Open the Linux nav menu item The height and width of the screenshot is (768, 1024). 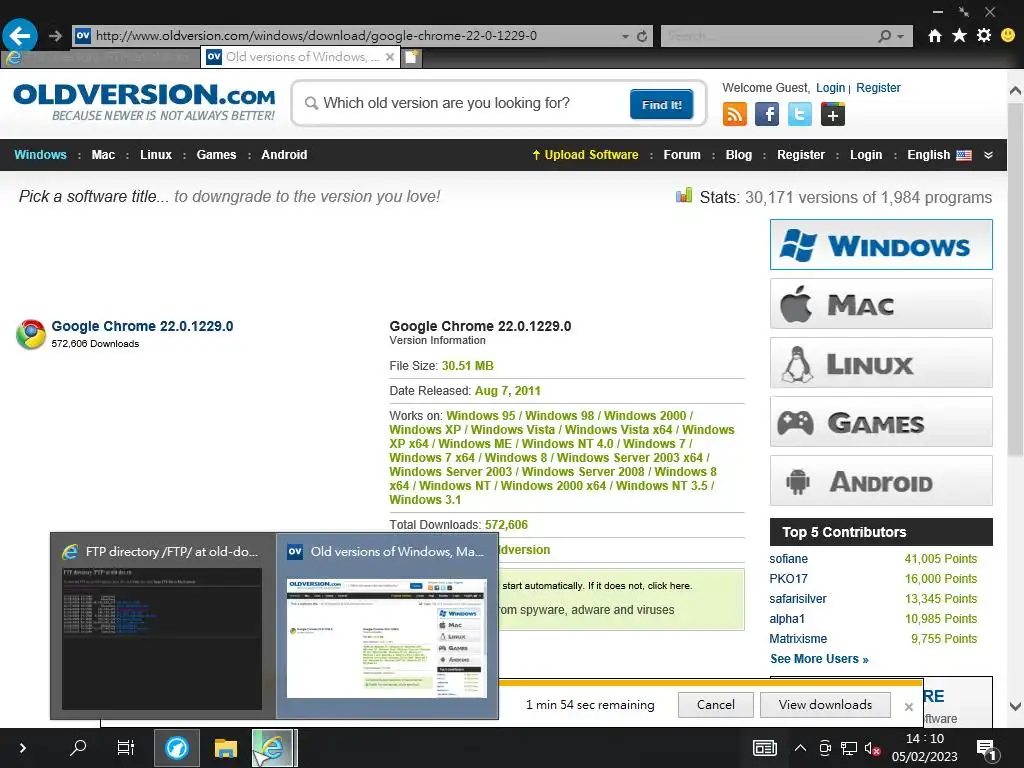156,155
